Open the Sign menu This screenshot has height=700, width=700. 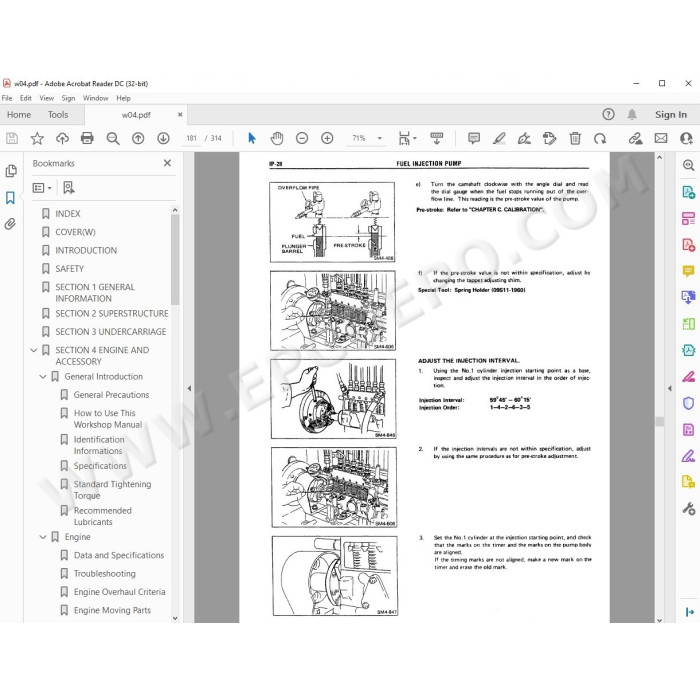68,98
